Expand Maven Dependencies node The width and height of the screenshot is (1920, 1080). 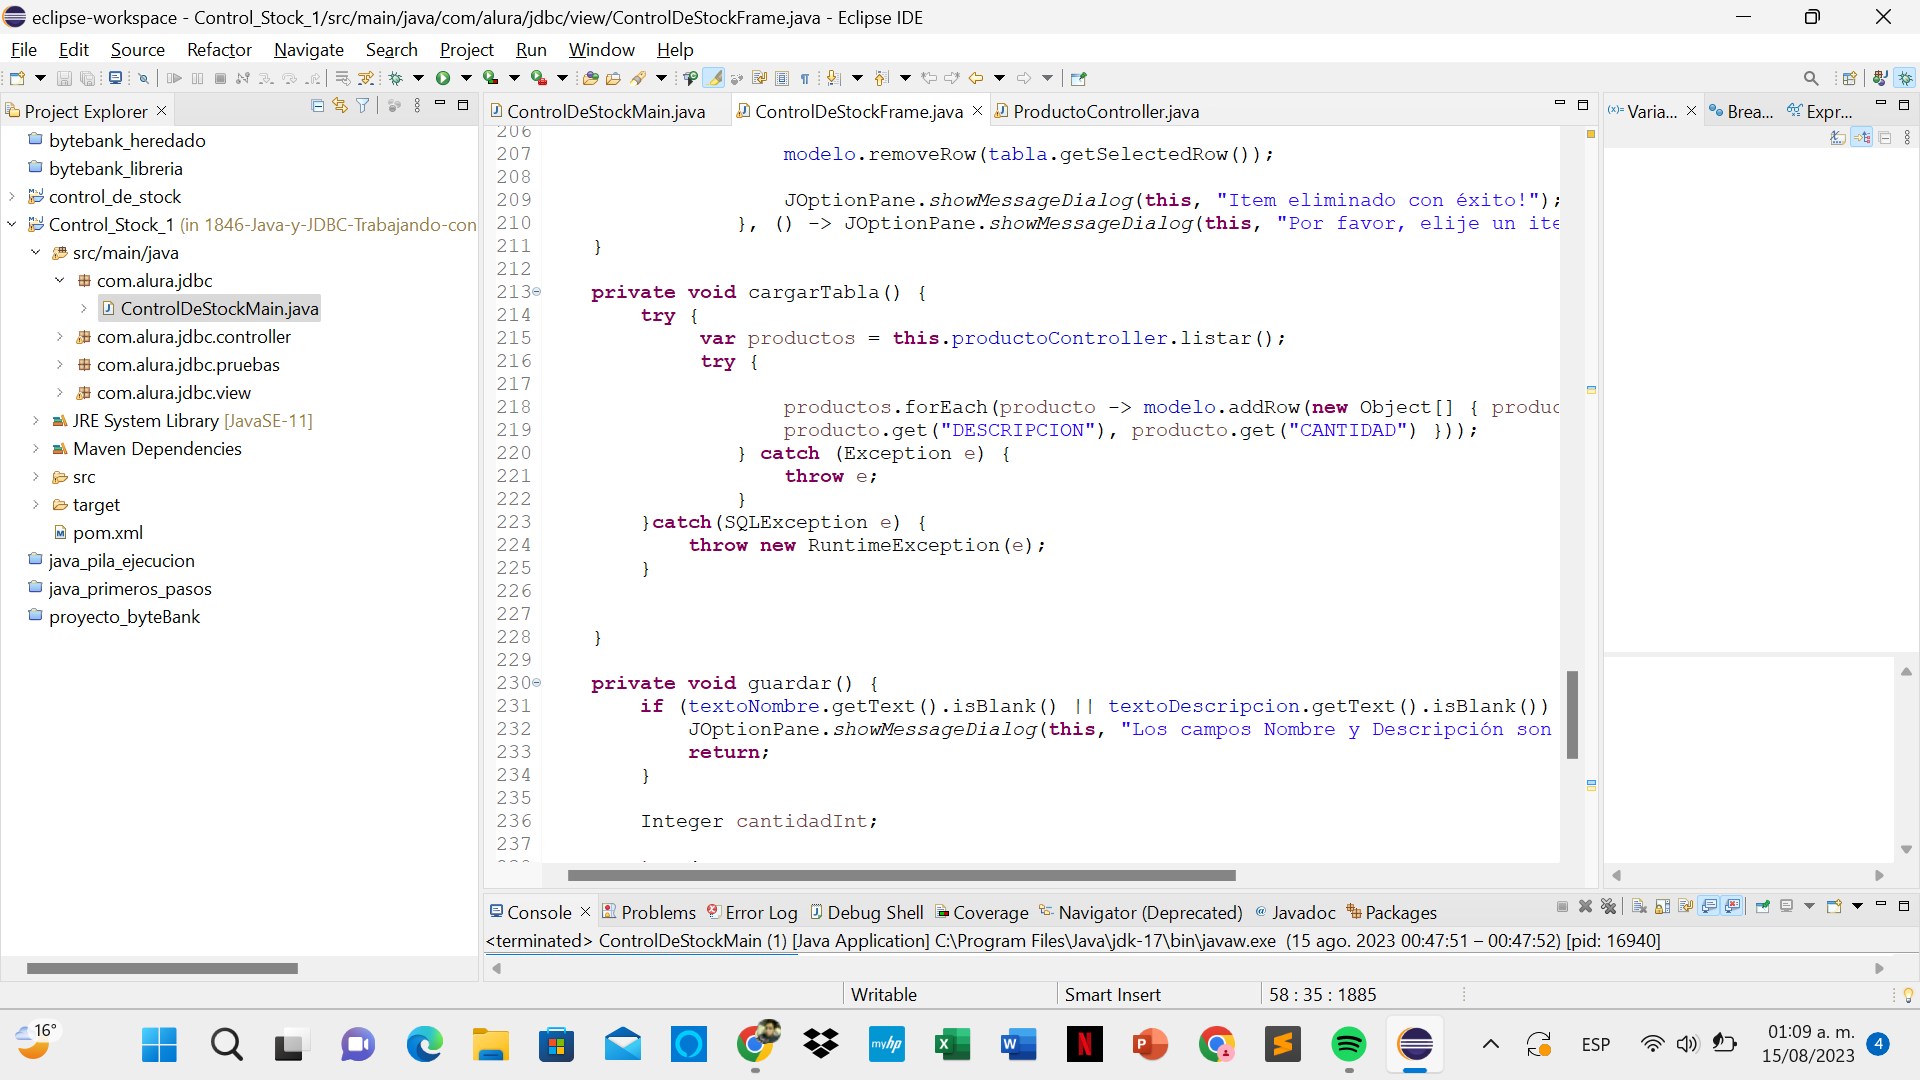(x=36, y=449)
